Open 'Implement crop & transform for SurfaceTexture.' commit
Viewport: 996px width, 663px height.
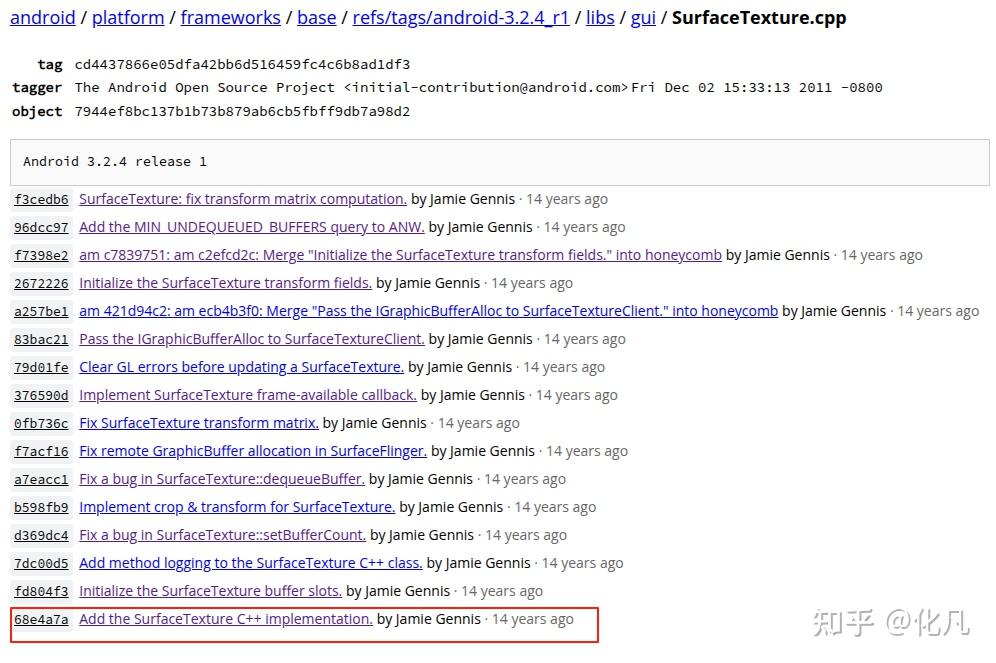(236, 507)
